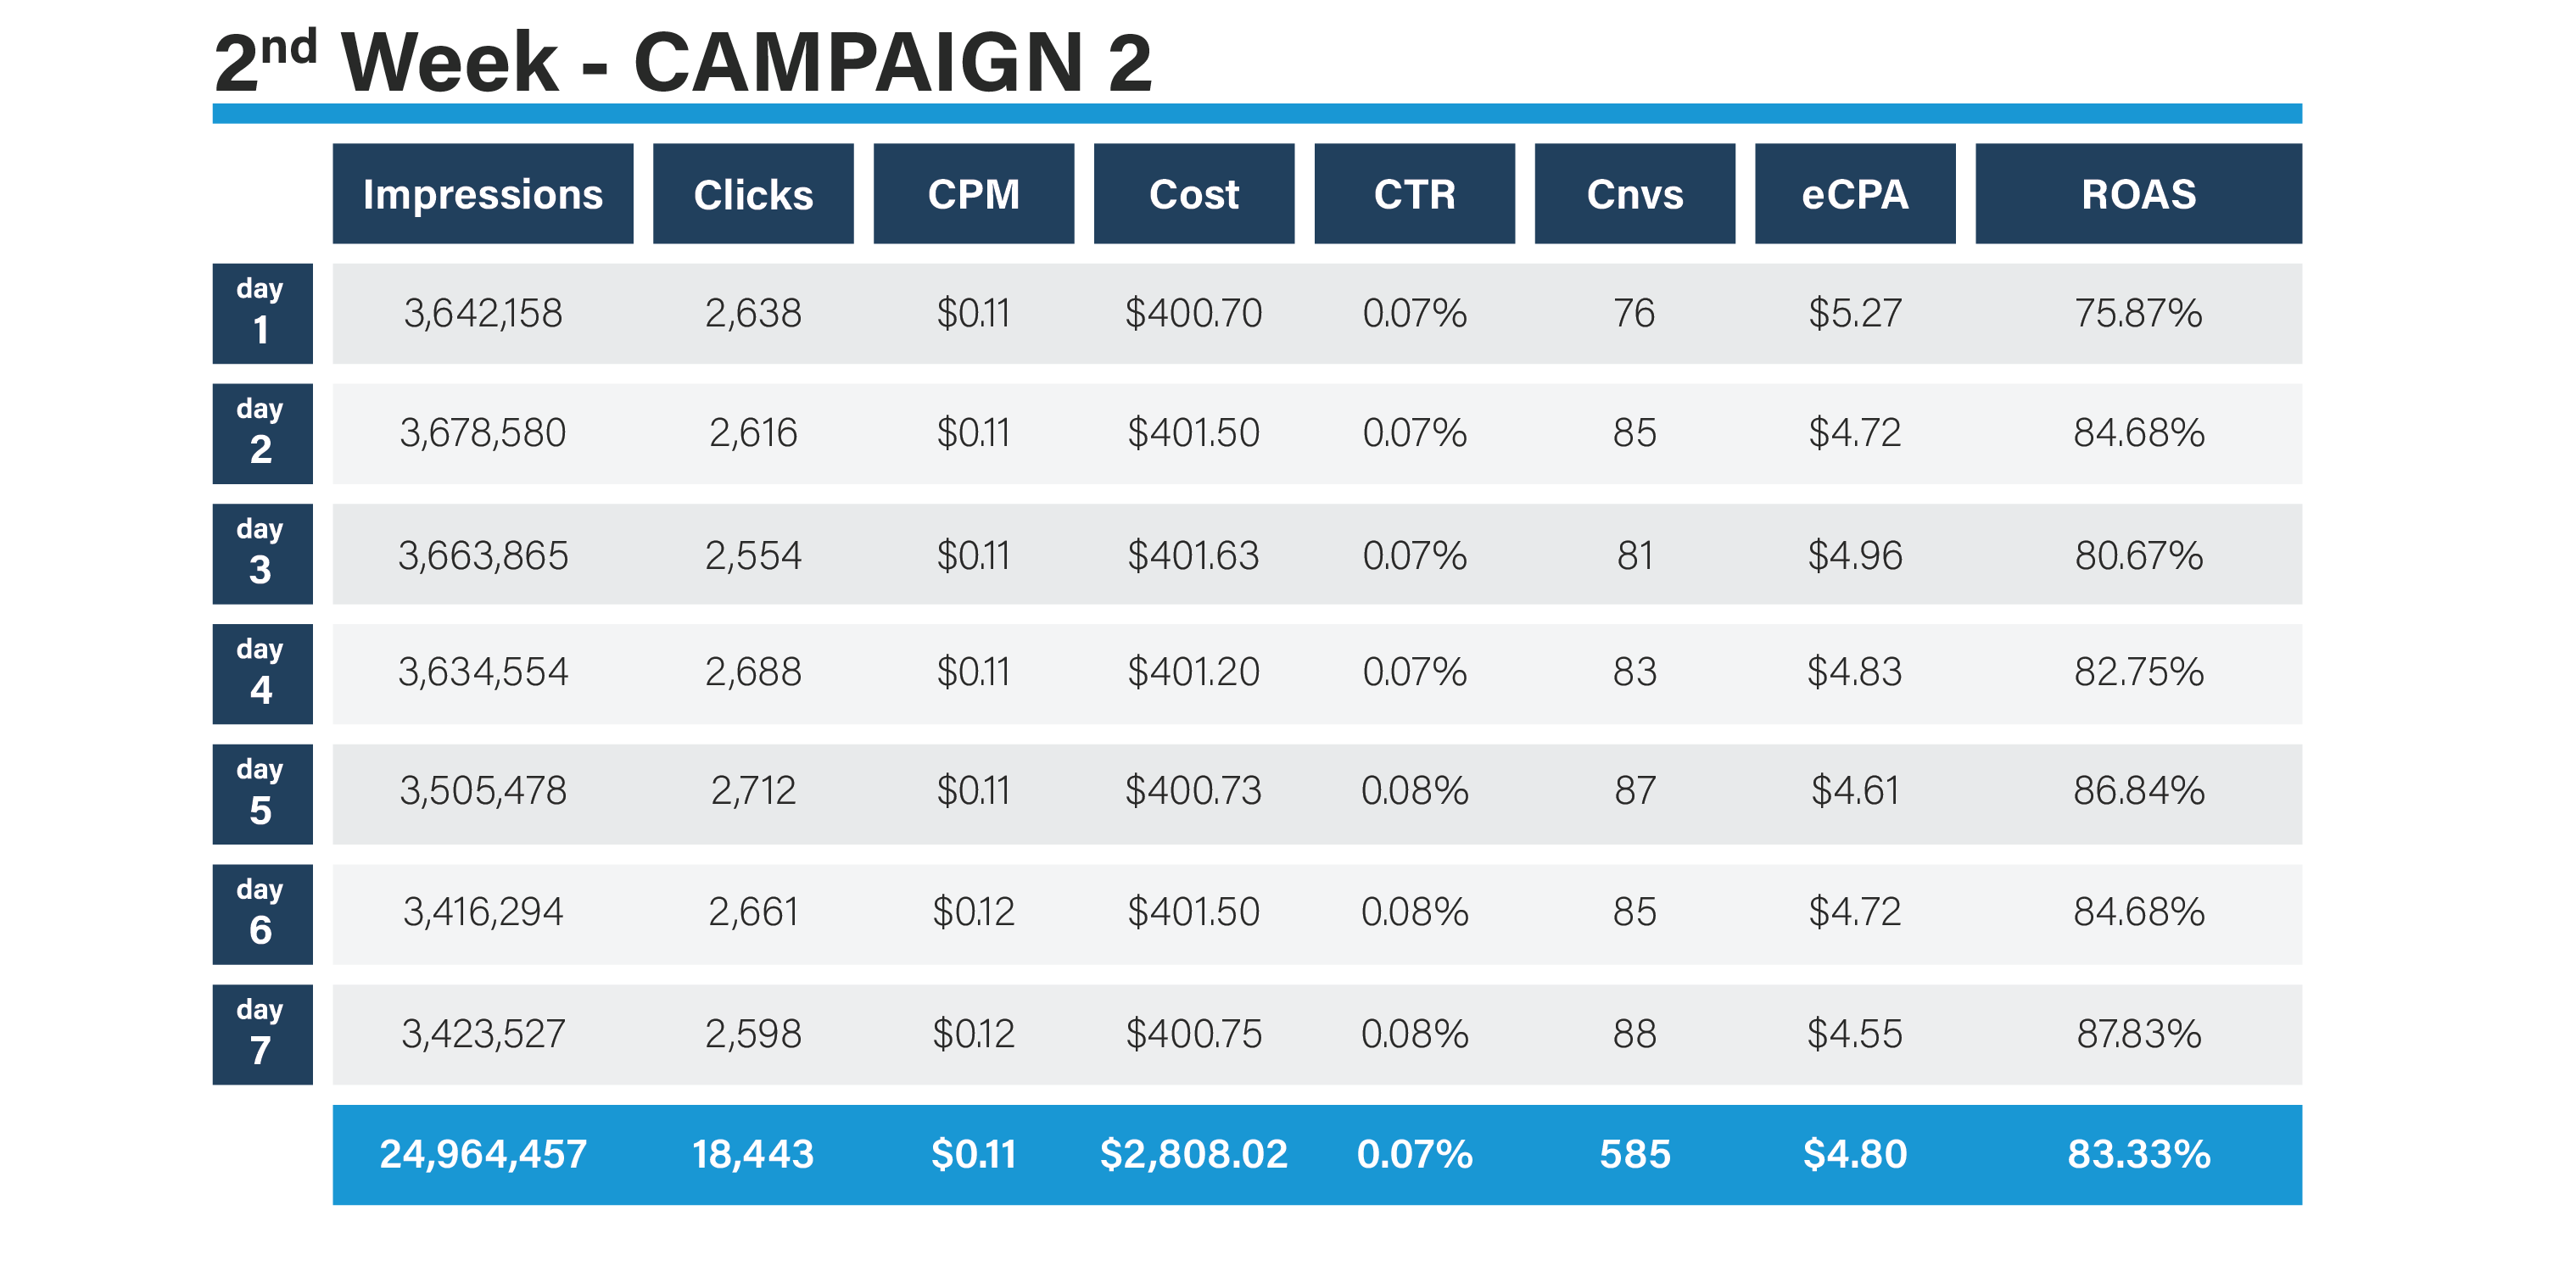Click the Cnvs column header
The height and width of the screenshot is (1266, 2576).
pos(1634,194)
